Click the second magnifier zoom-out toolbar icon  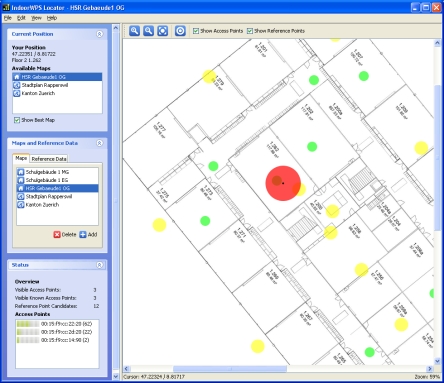coord(148,31)
